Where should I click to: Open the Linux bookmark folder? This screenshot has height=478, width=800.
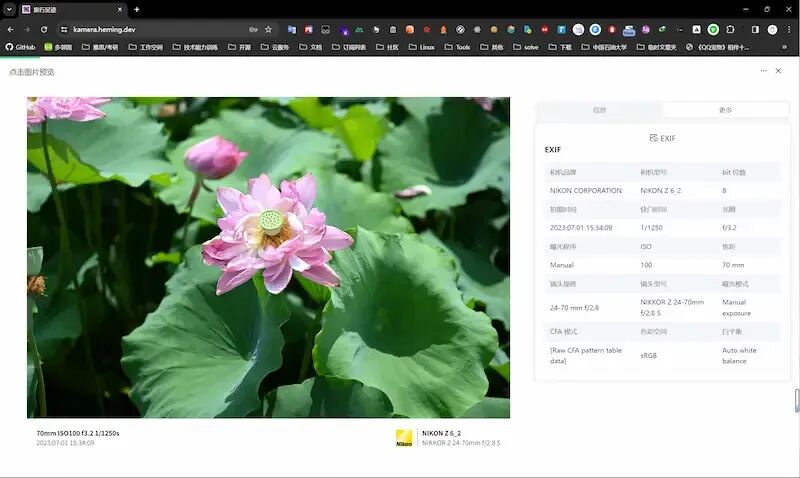pos(421,47)
